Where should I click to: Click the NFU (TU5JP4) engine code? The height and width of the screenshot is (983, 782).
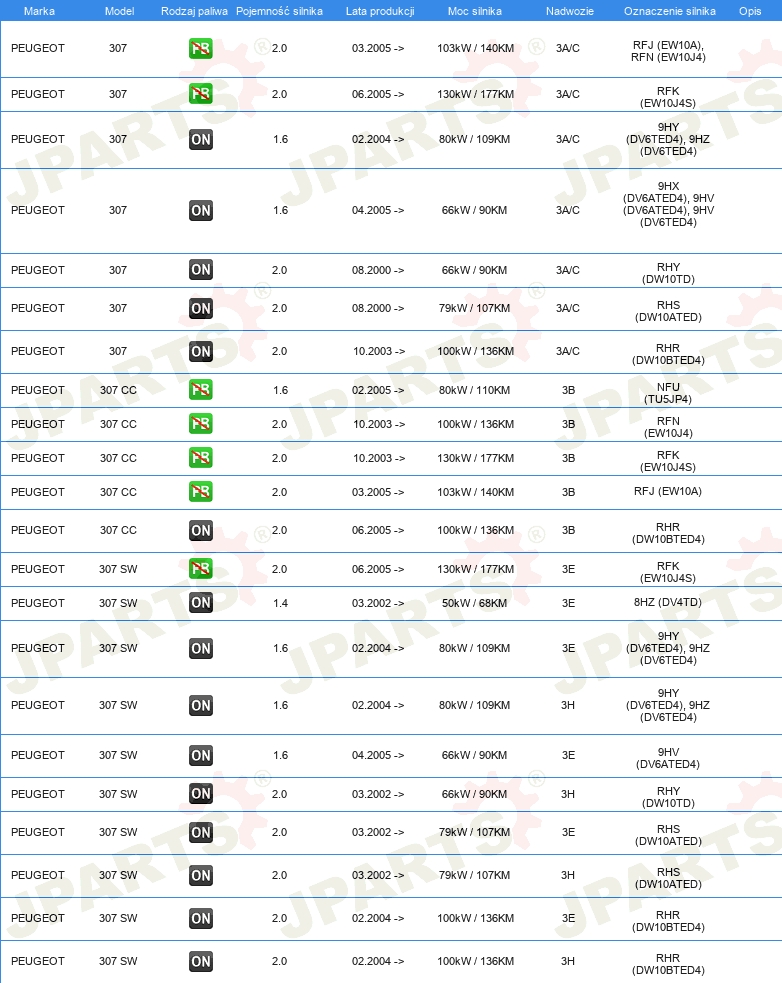[668, 393]
